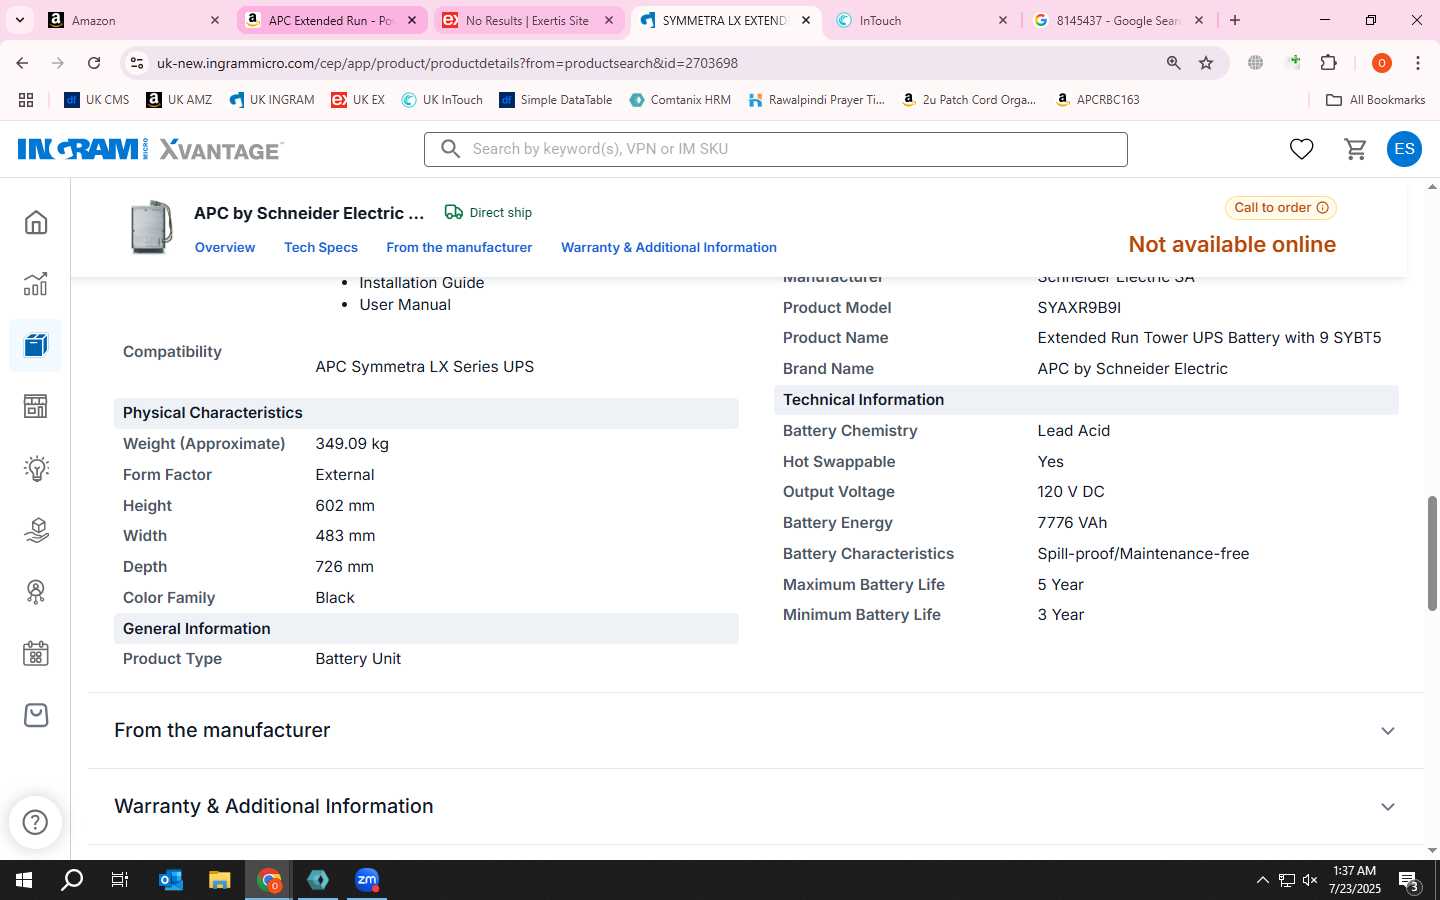Open the shopping cart icon

click(x=1355, y=149)
